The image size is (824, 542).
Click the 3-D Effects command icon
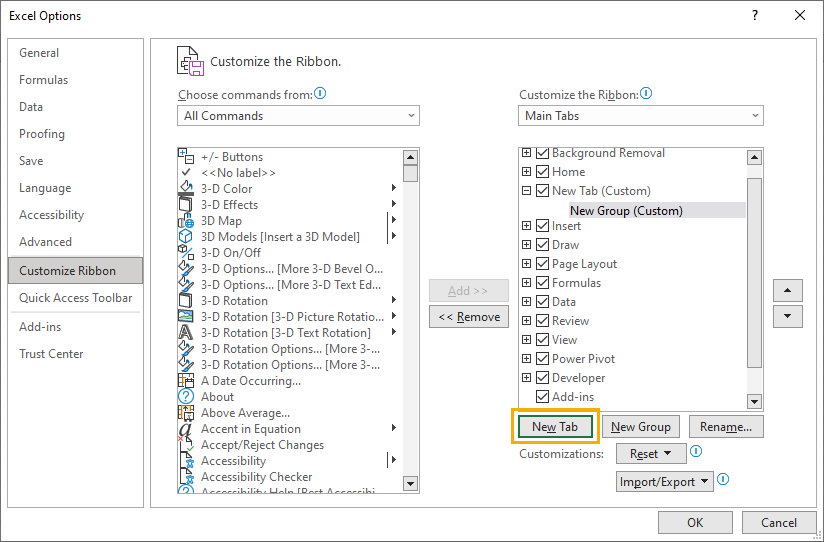pos(186,204)
